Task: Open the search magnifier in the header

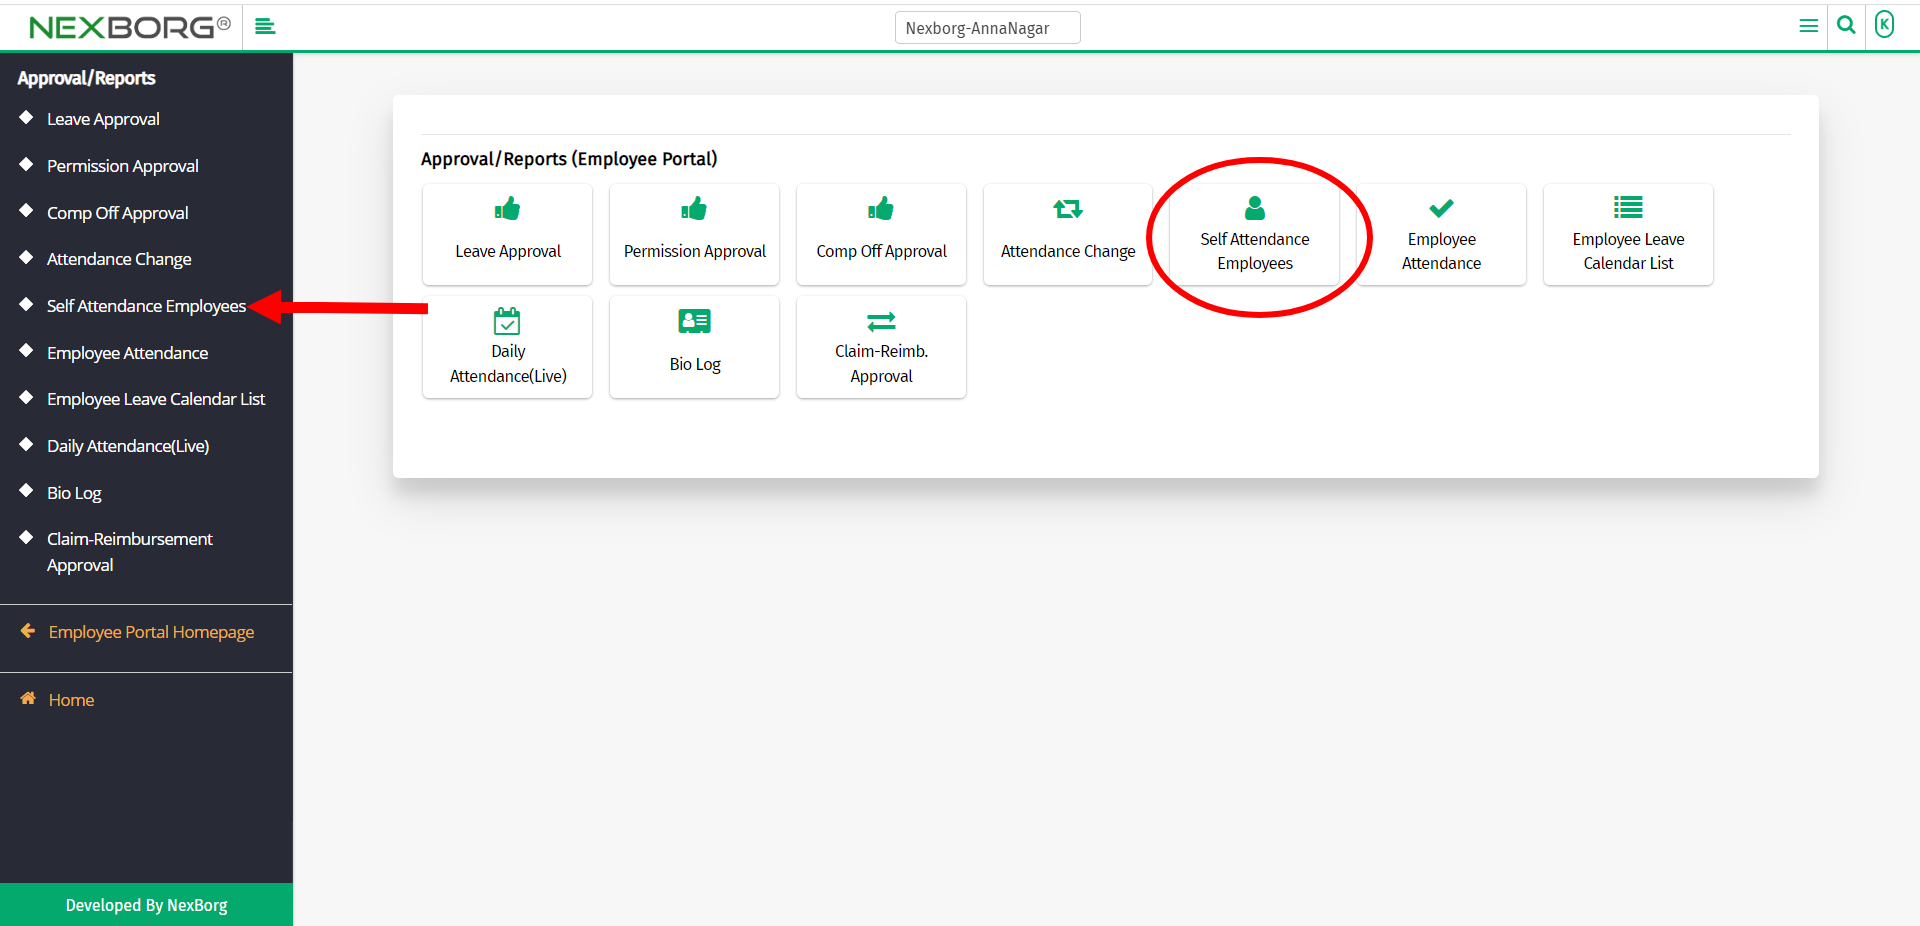Action: coord(1846,26)
